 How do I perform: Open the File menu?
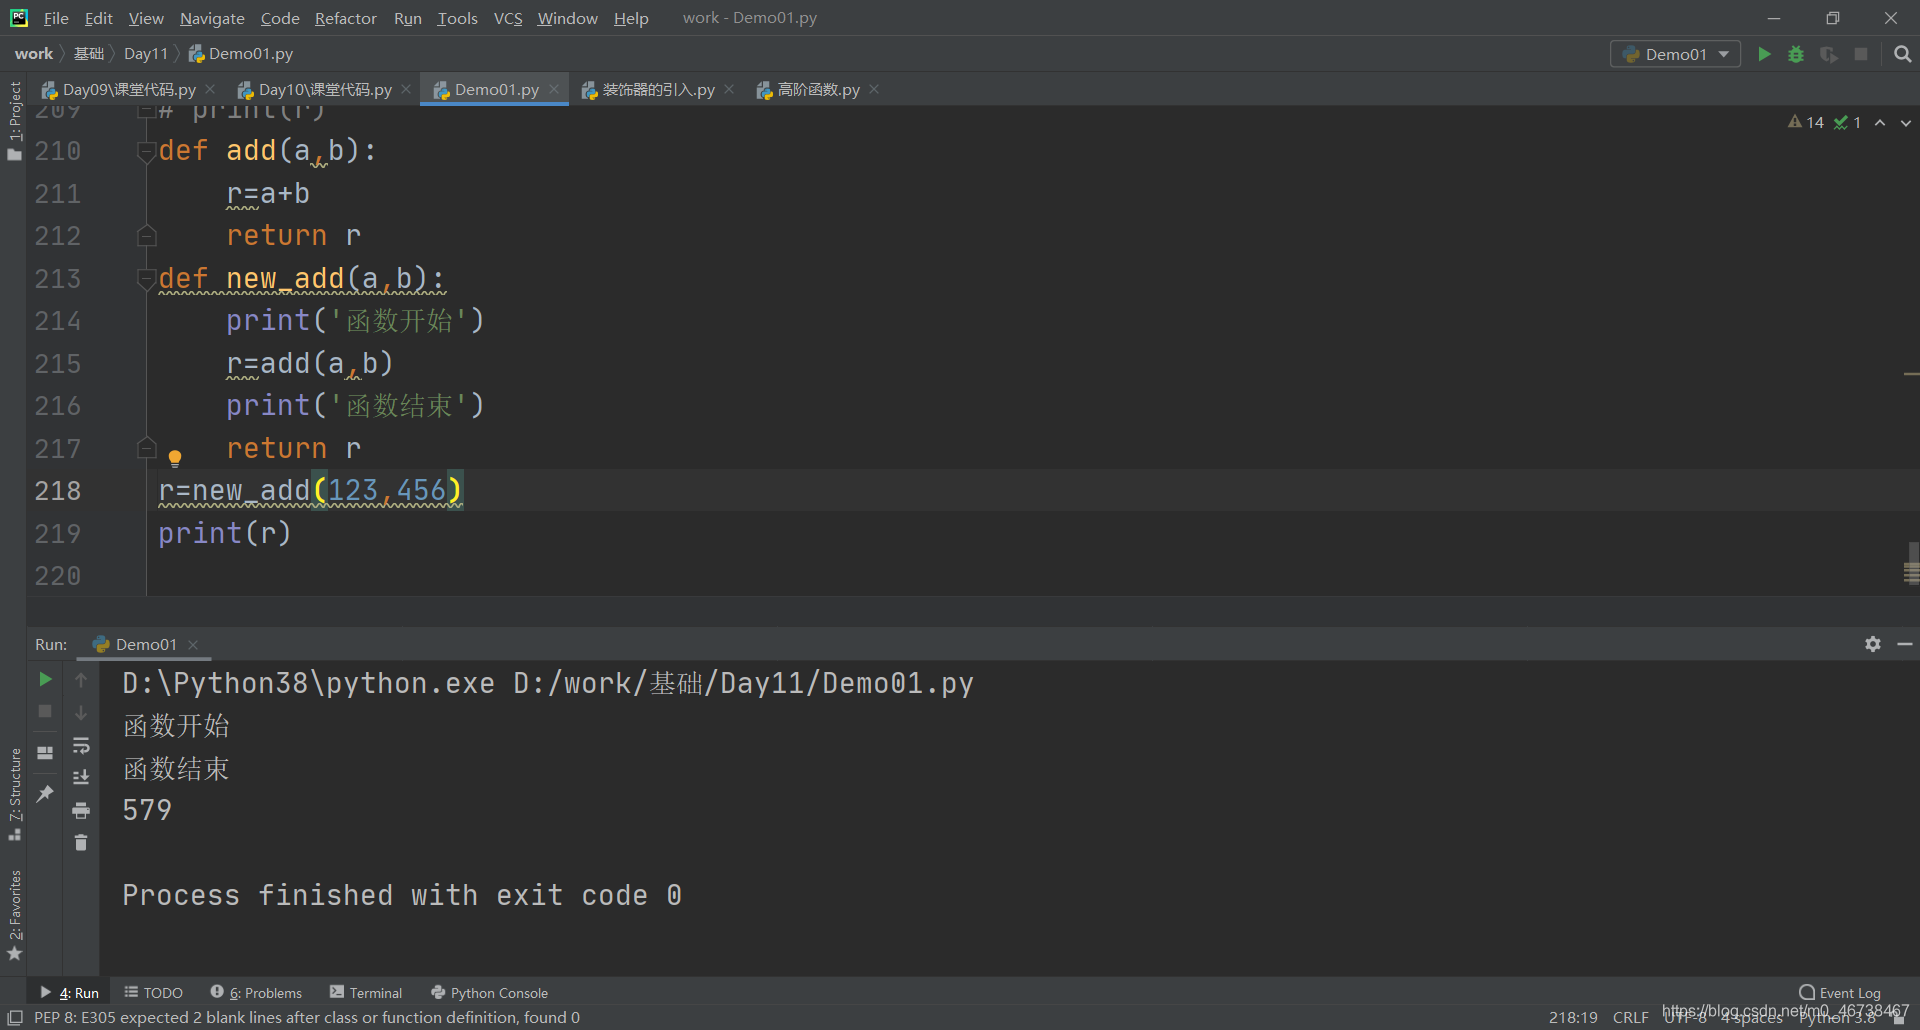(x=56, y=18)
